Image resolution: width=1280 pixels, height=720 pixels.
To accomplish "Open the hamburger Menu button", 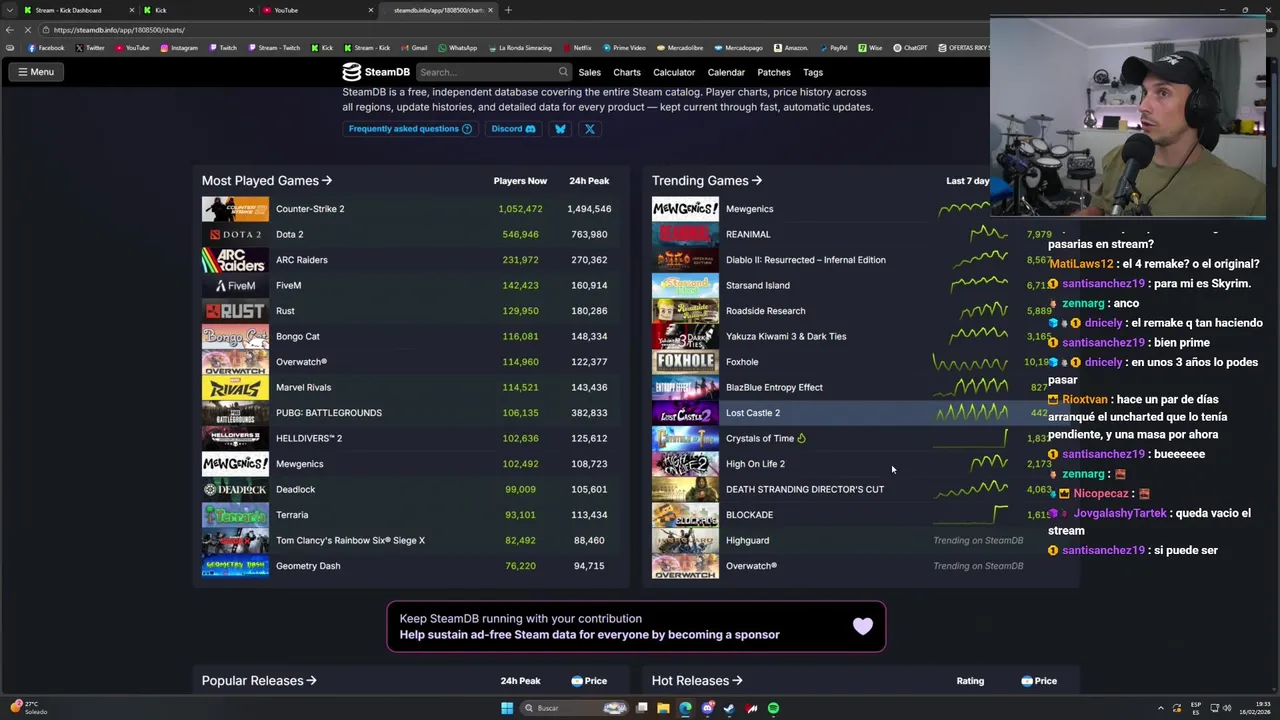I will [35, 72].
